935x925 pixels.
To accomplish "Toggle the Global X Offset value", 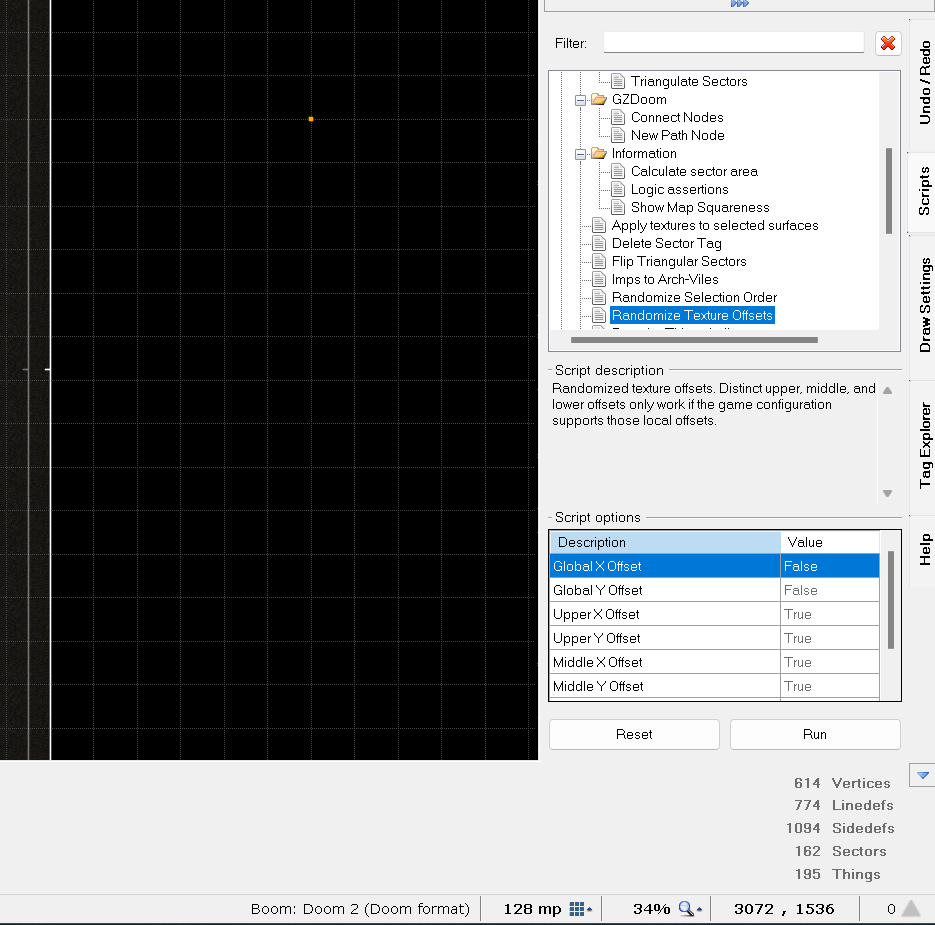I will pos(829,566).
